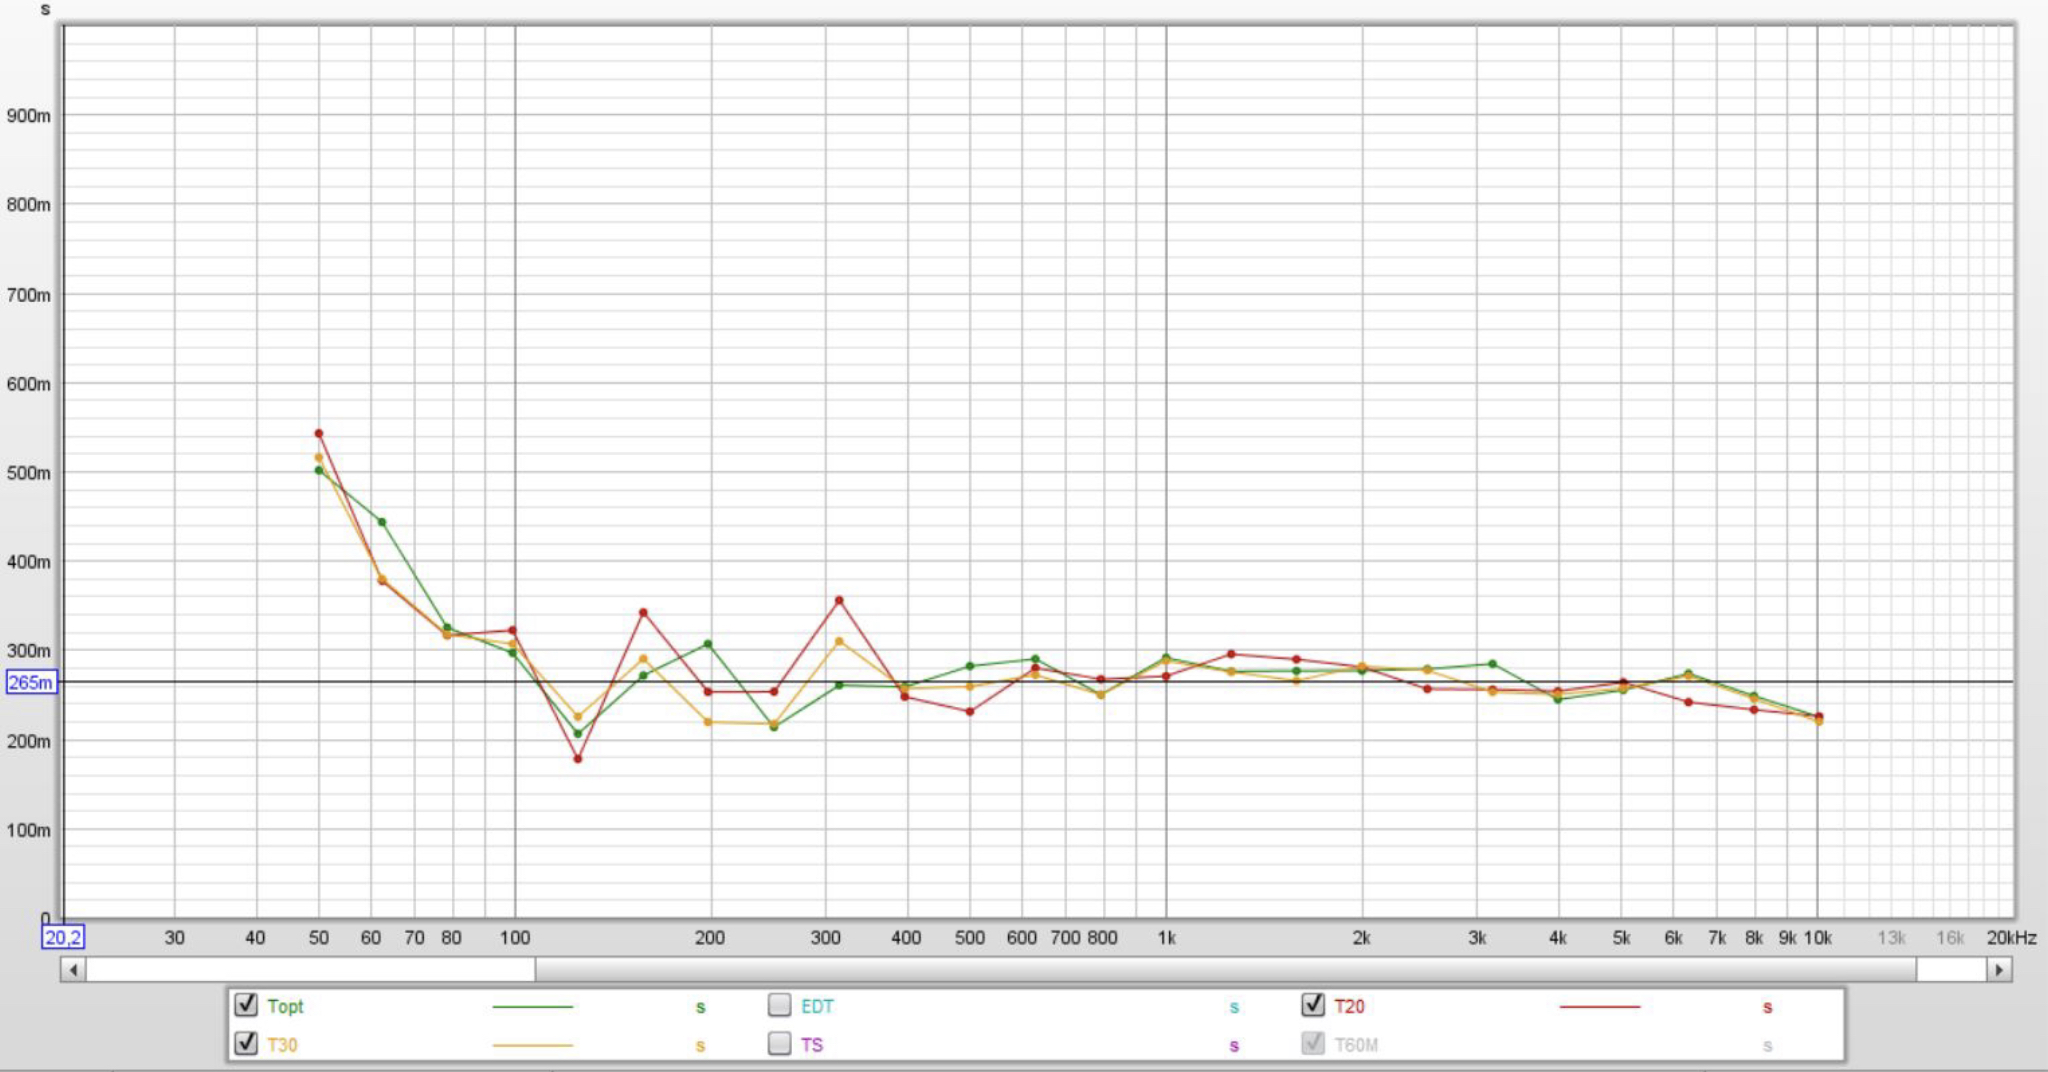Click the T30 legend label

[282, 1045]
